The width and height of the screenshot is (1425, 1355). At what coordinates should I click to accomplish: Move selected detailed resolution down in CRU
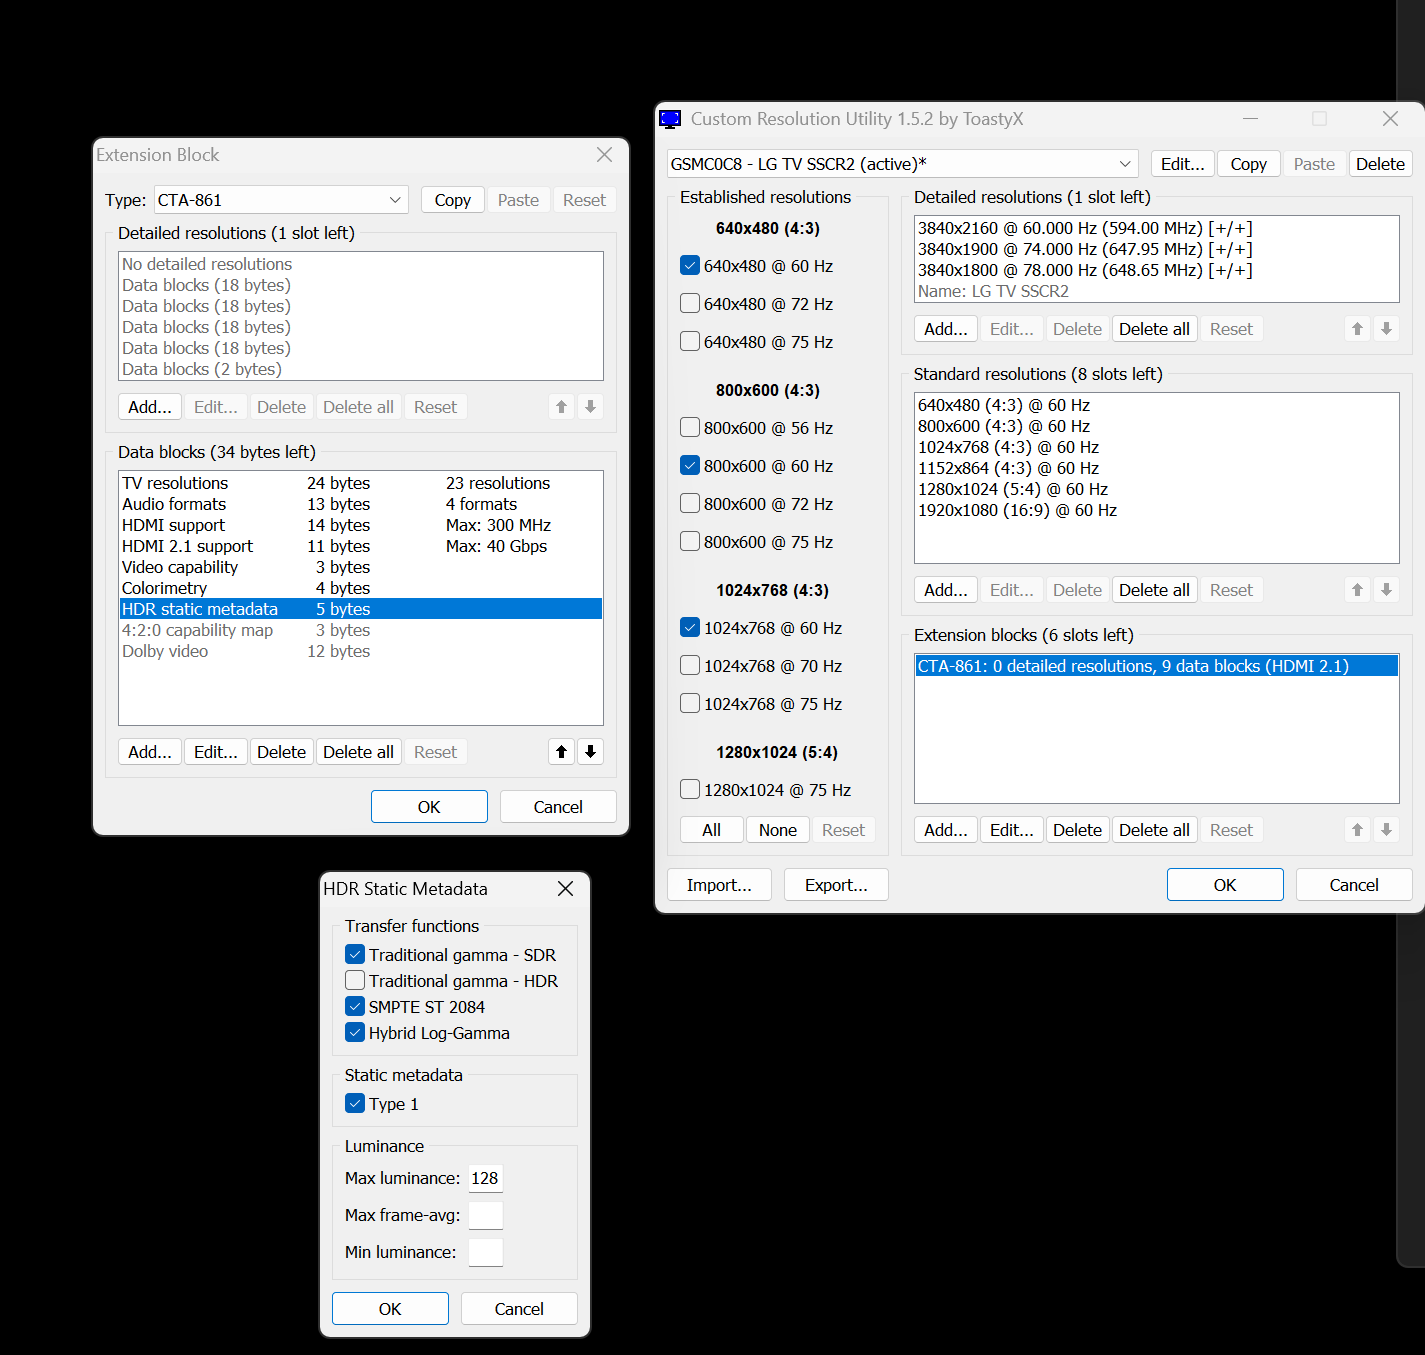click(x=1386, y=328)
